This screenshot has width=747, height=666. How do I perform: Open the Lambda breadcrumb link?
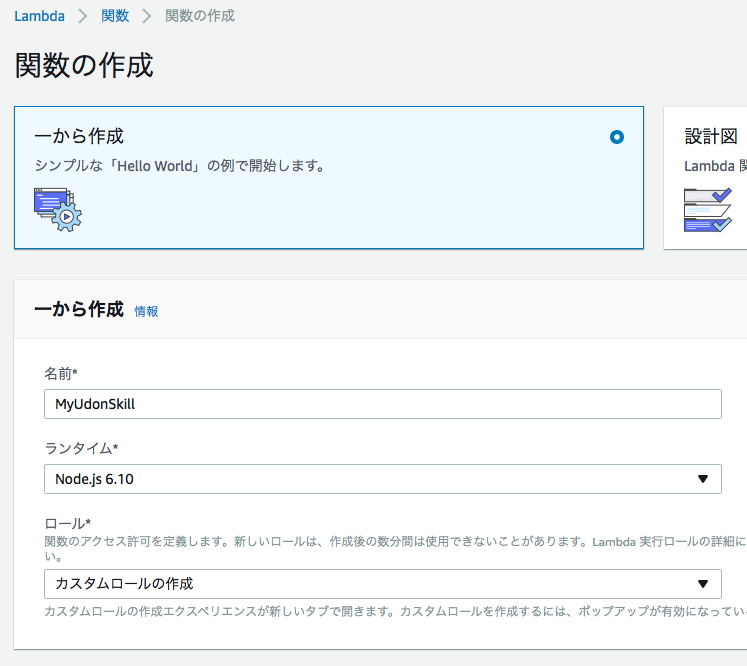pos(40,16)
